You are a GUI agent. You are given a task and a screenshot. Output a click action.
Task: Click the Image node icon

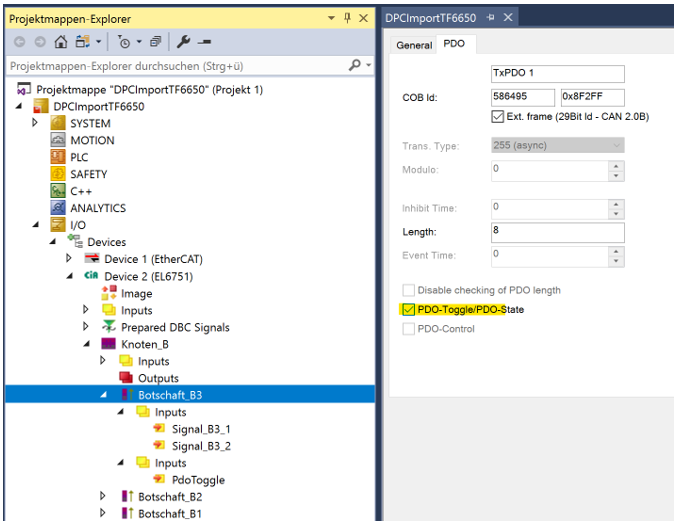point(109,293)
